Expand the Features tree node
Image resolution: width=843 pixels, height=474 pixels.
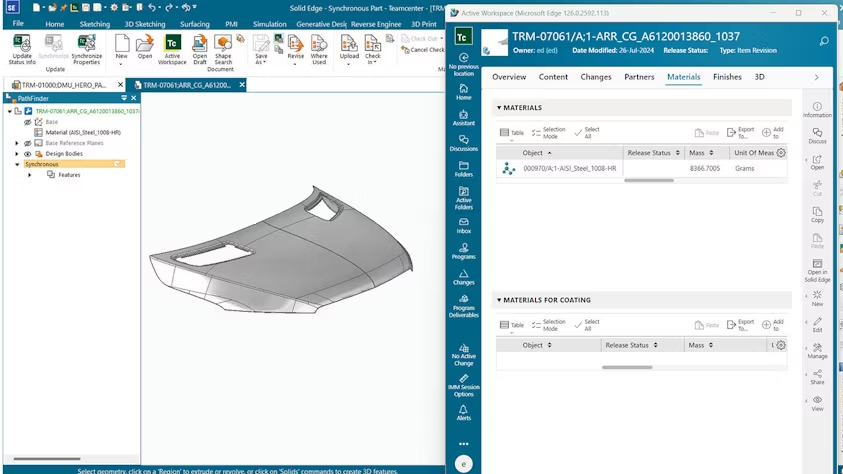coord(29,175)
